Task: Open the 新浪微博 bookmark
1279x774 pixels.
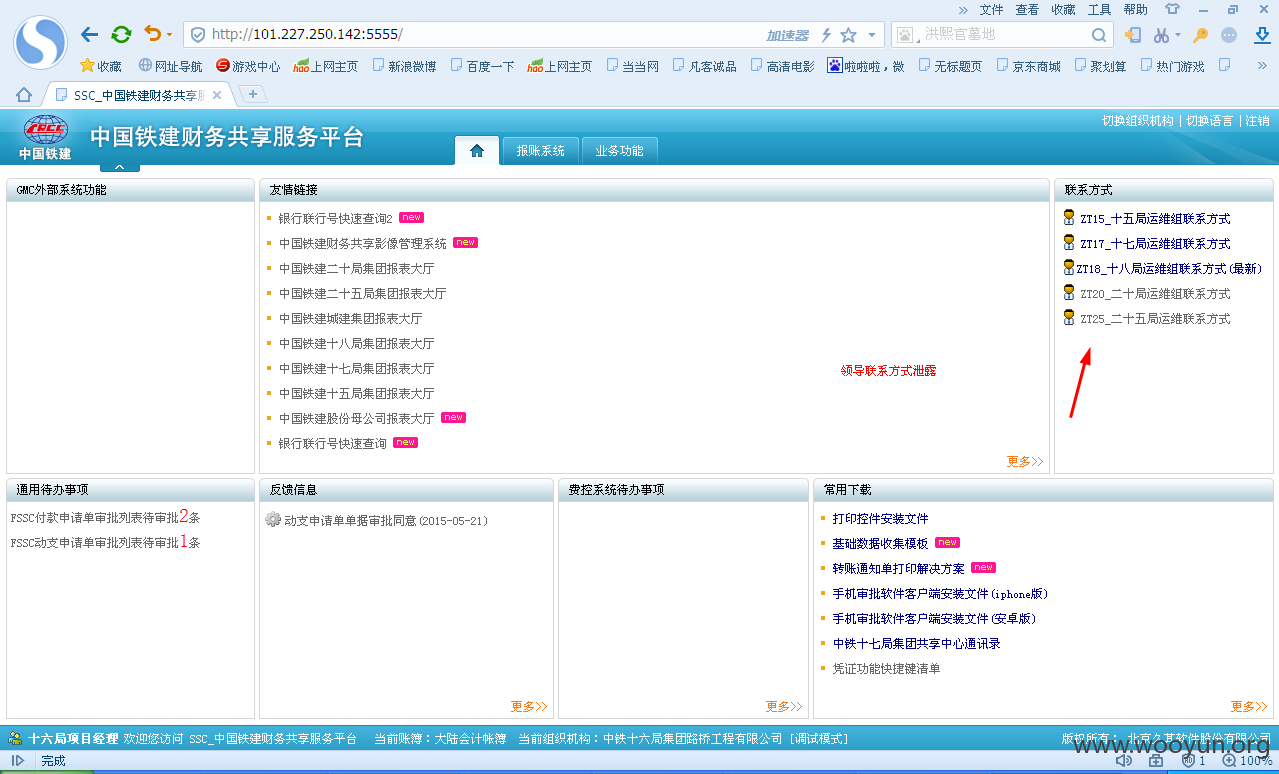Action: coord(404,66)
